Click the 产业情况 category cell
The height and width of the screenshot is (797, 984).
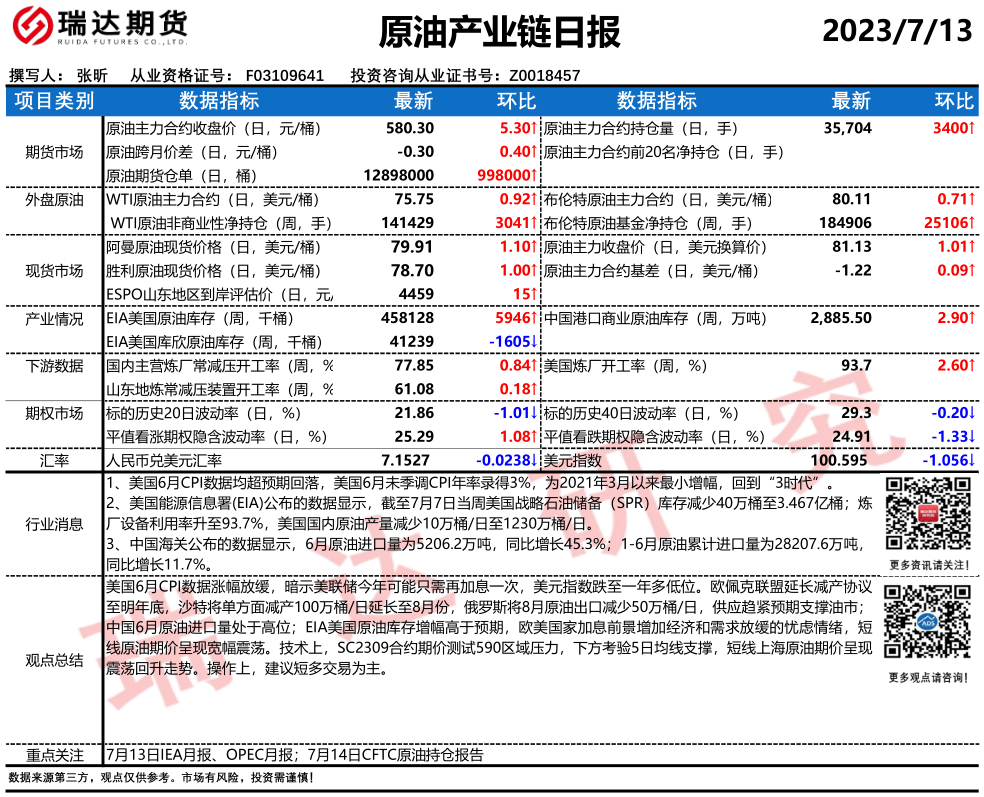(x=54, y=329)
